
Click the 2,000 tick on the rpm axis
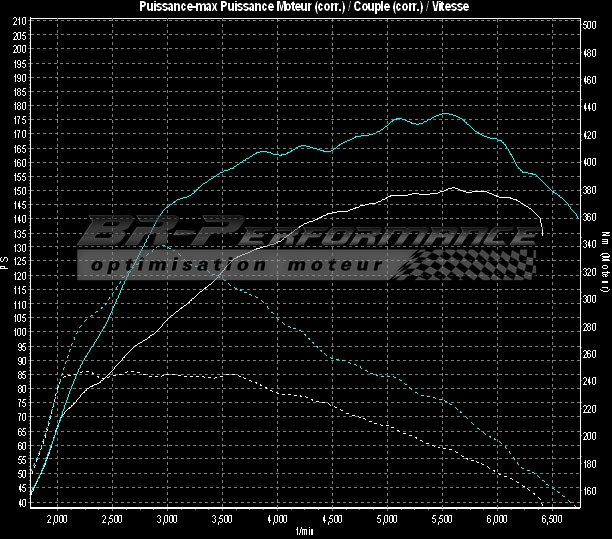tap(57, 519)
